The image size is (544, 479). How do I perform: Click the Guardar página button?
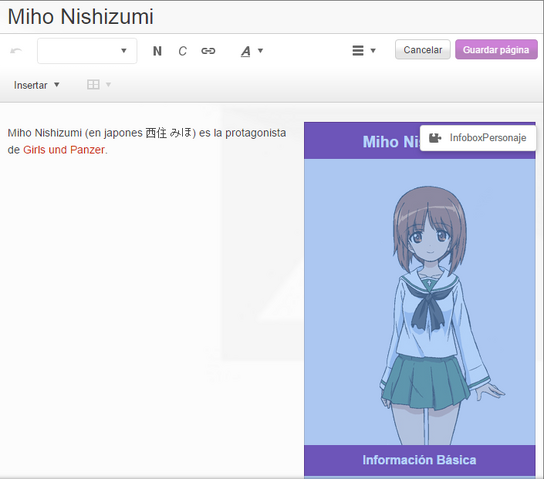[496, 50]
